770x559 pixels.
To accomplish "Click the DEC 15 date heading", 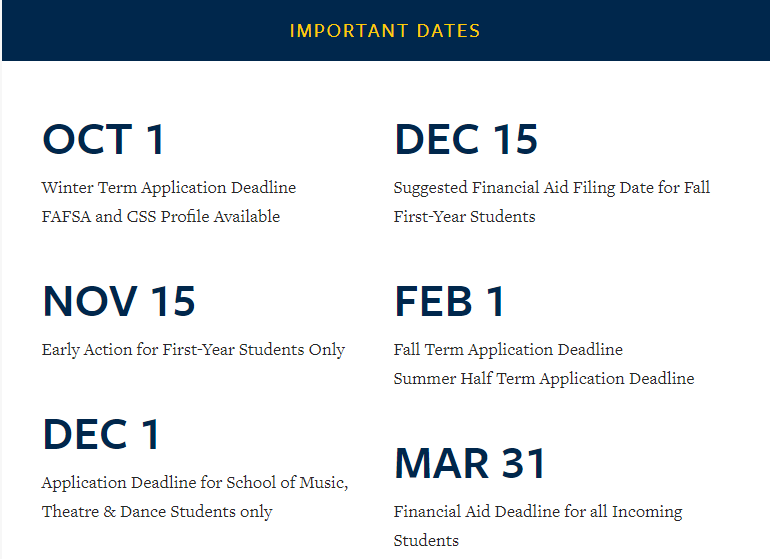I will pyautogui.click(x=466, y=140).
